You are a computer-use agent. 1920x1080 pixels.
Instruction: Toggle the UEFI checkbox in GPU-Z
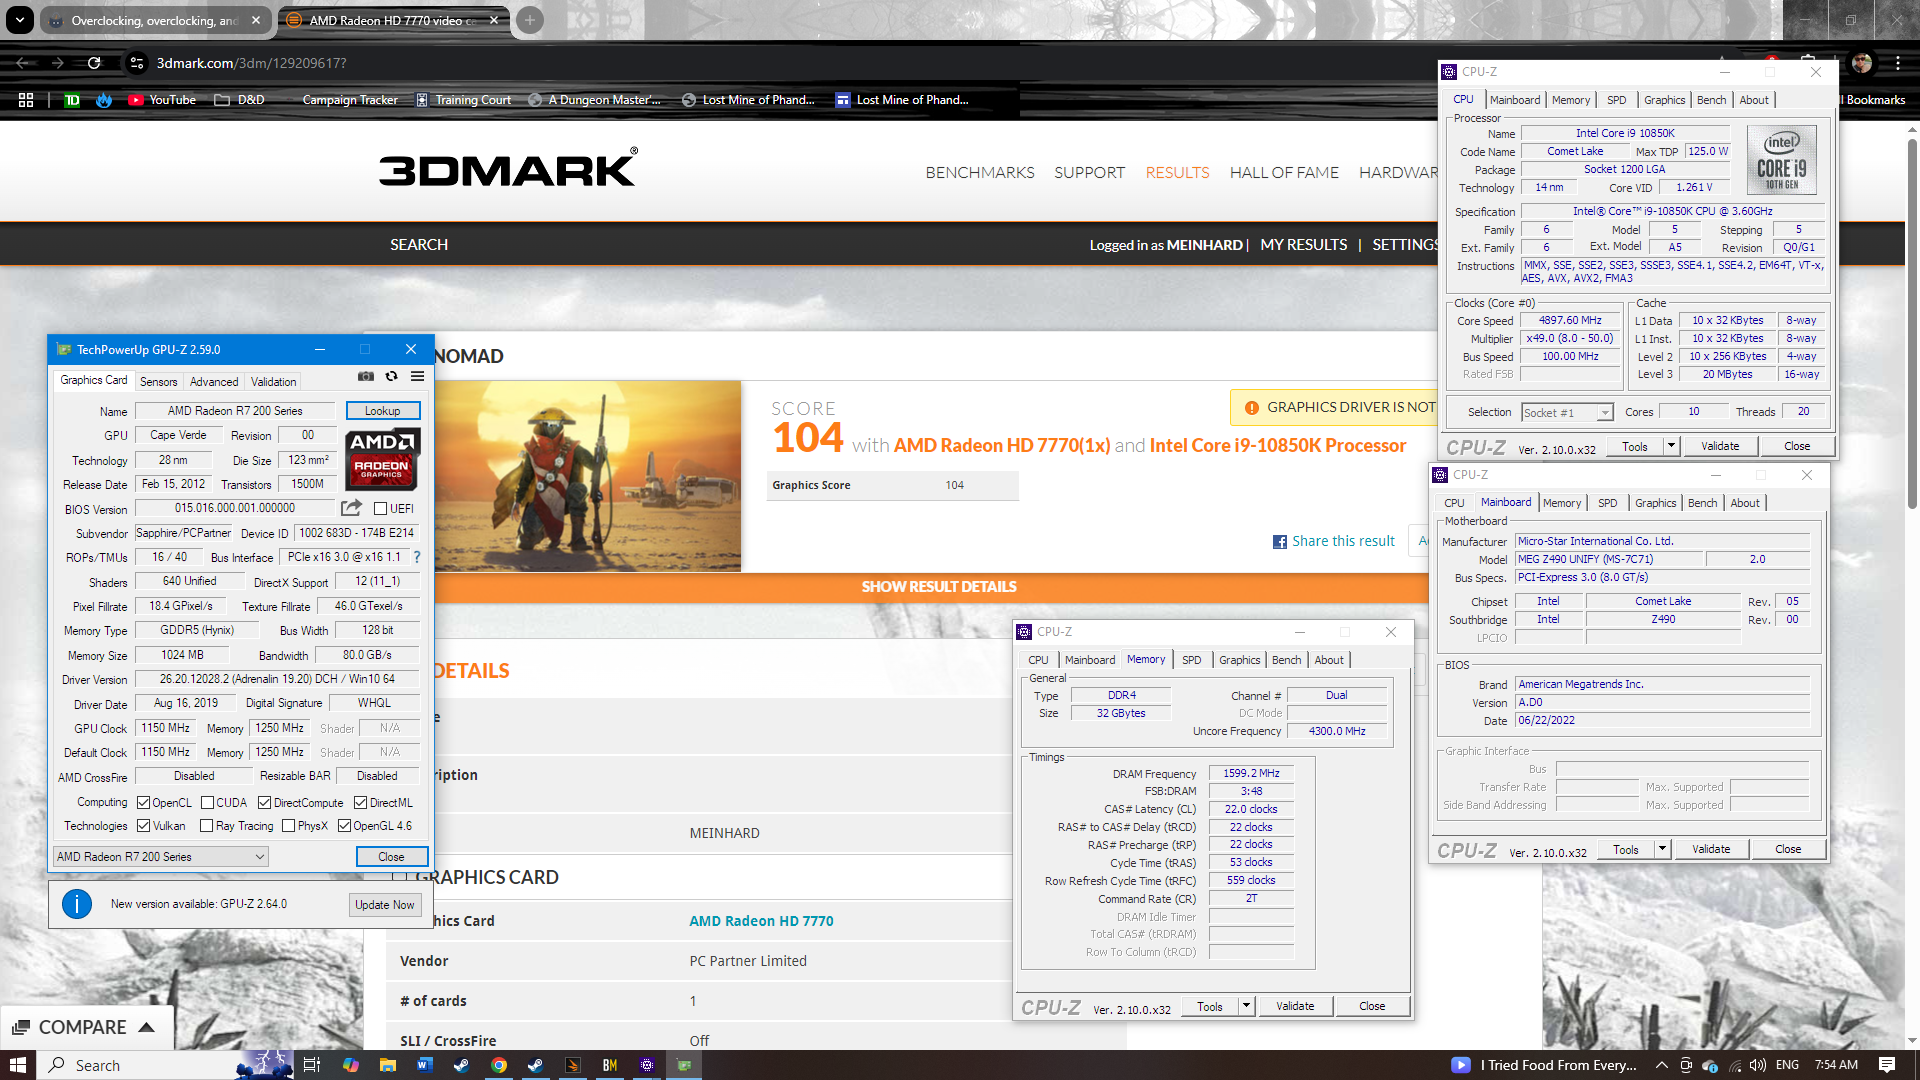pyautogui.click(x=380, y=509)
